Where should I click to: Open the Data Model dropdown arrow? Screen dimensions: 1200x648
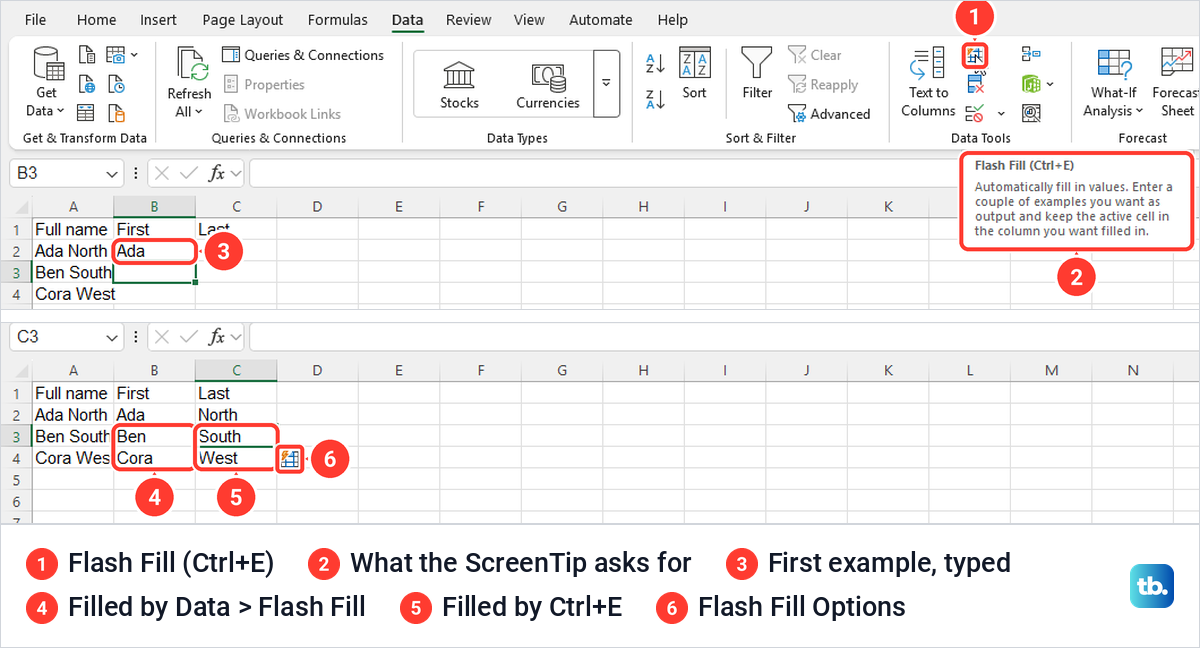point(1050,84)
